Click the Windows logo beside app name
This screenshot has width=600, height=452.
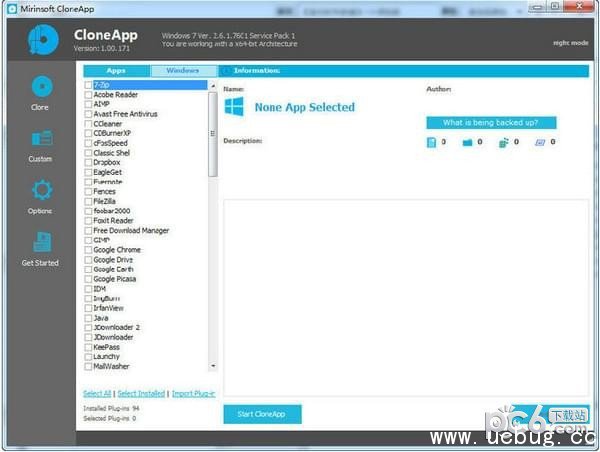pos(234,106)
